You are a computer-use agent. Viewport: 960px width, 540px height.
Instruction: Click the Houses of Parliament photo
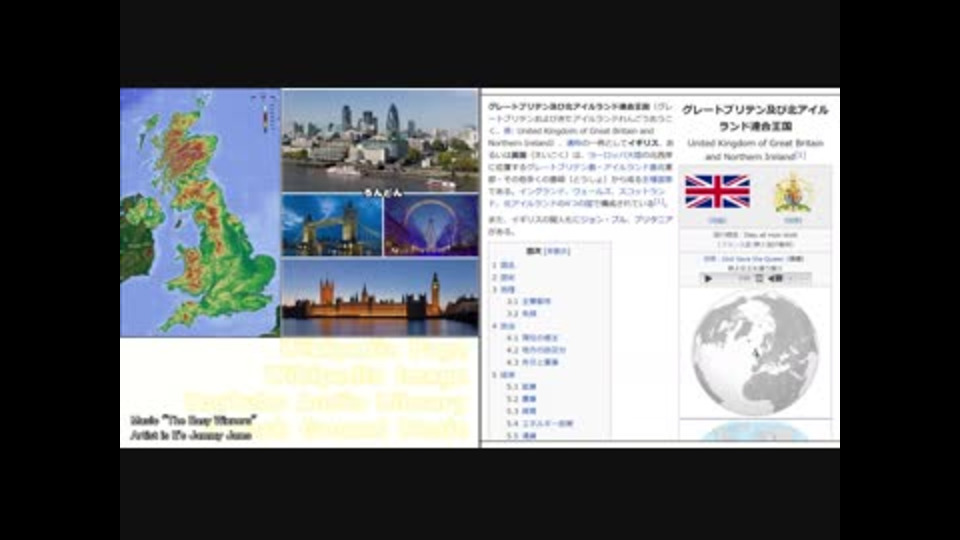pos(380,298)
